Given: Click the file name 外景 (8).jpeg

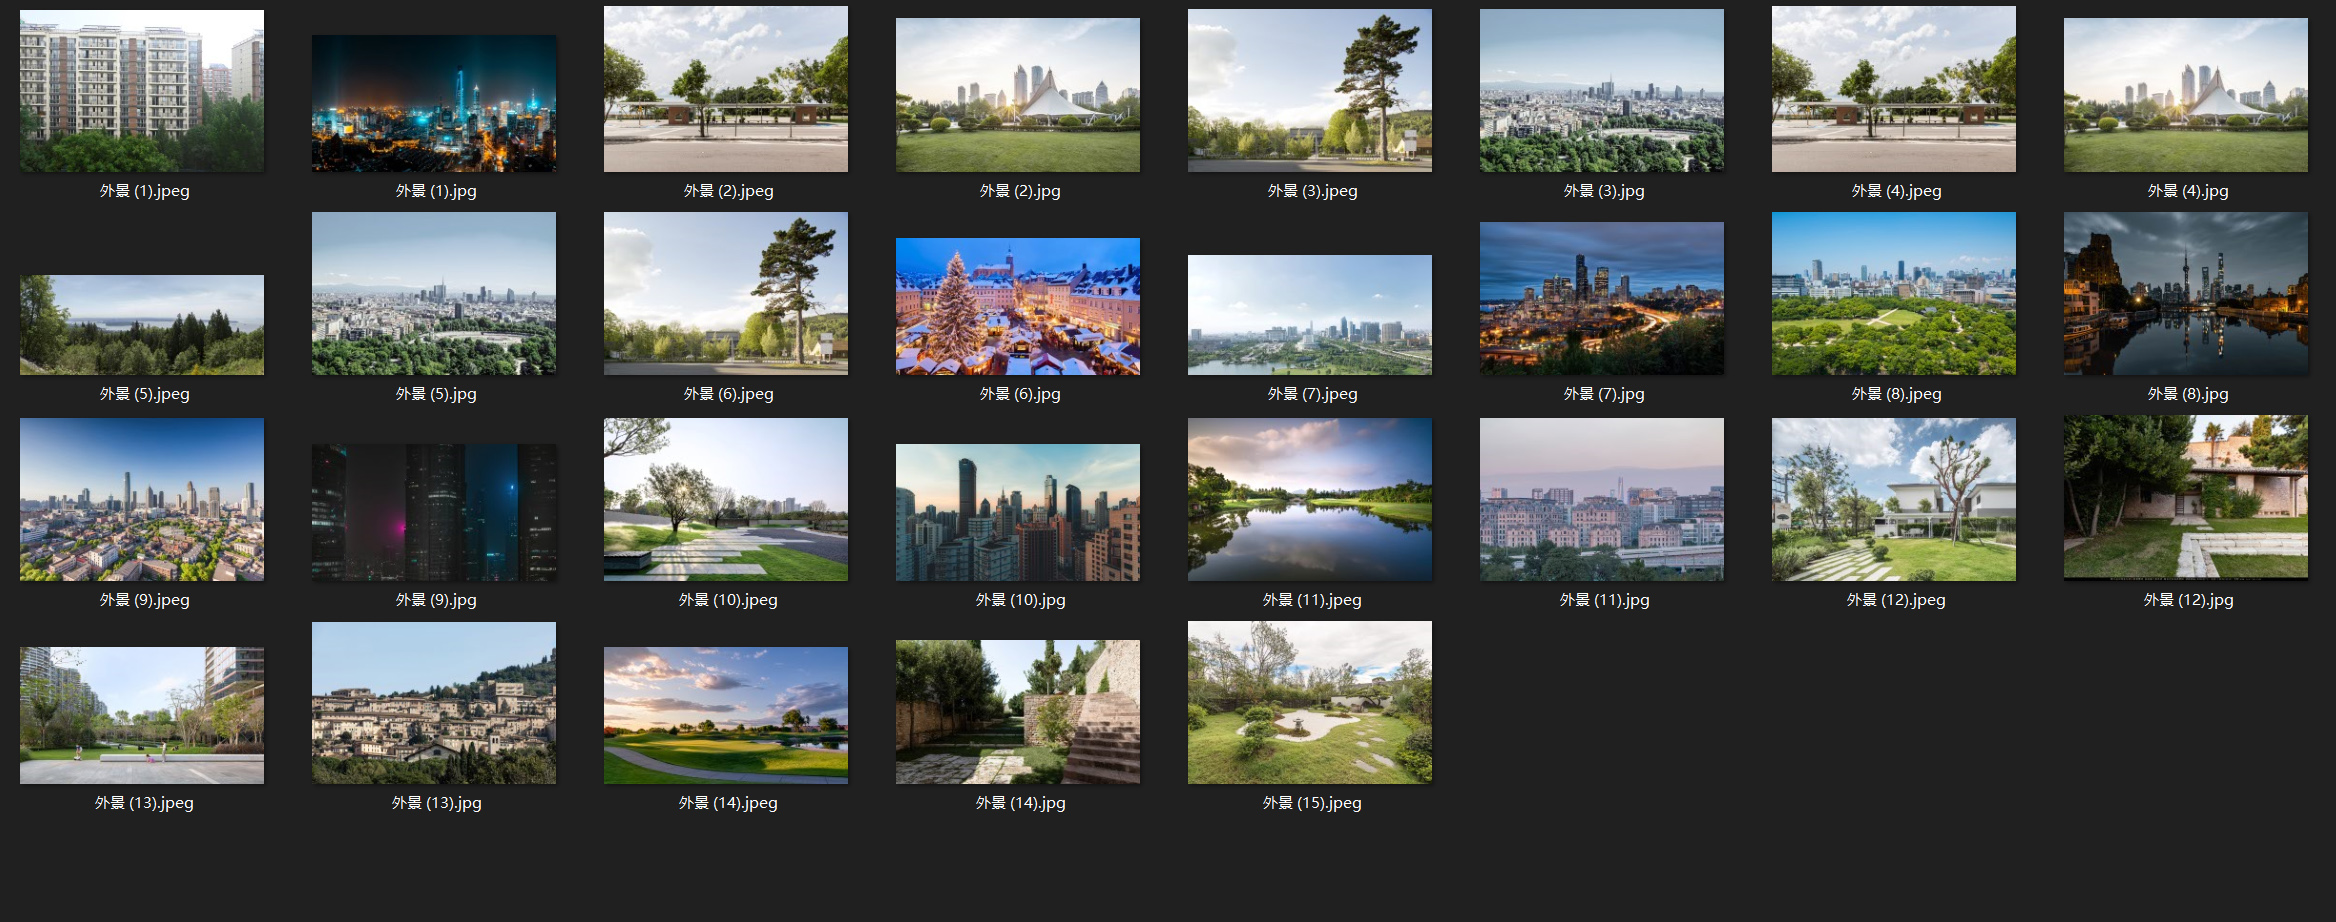Looking at the screenshot, I should (x=1896, y=394).
